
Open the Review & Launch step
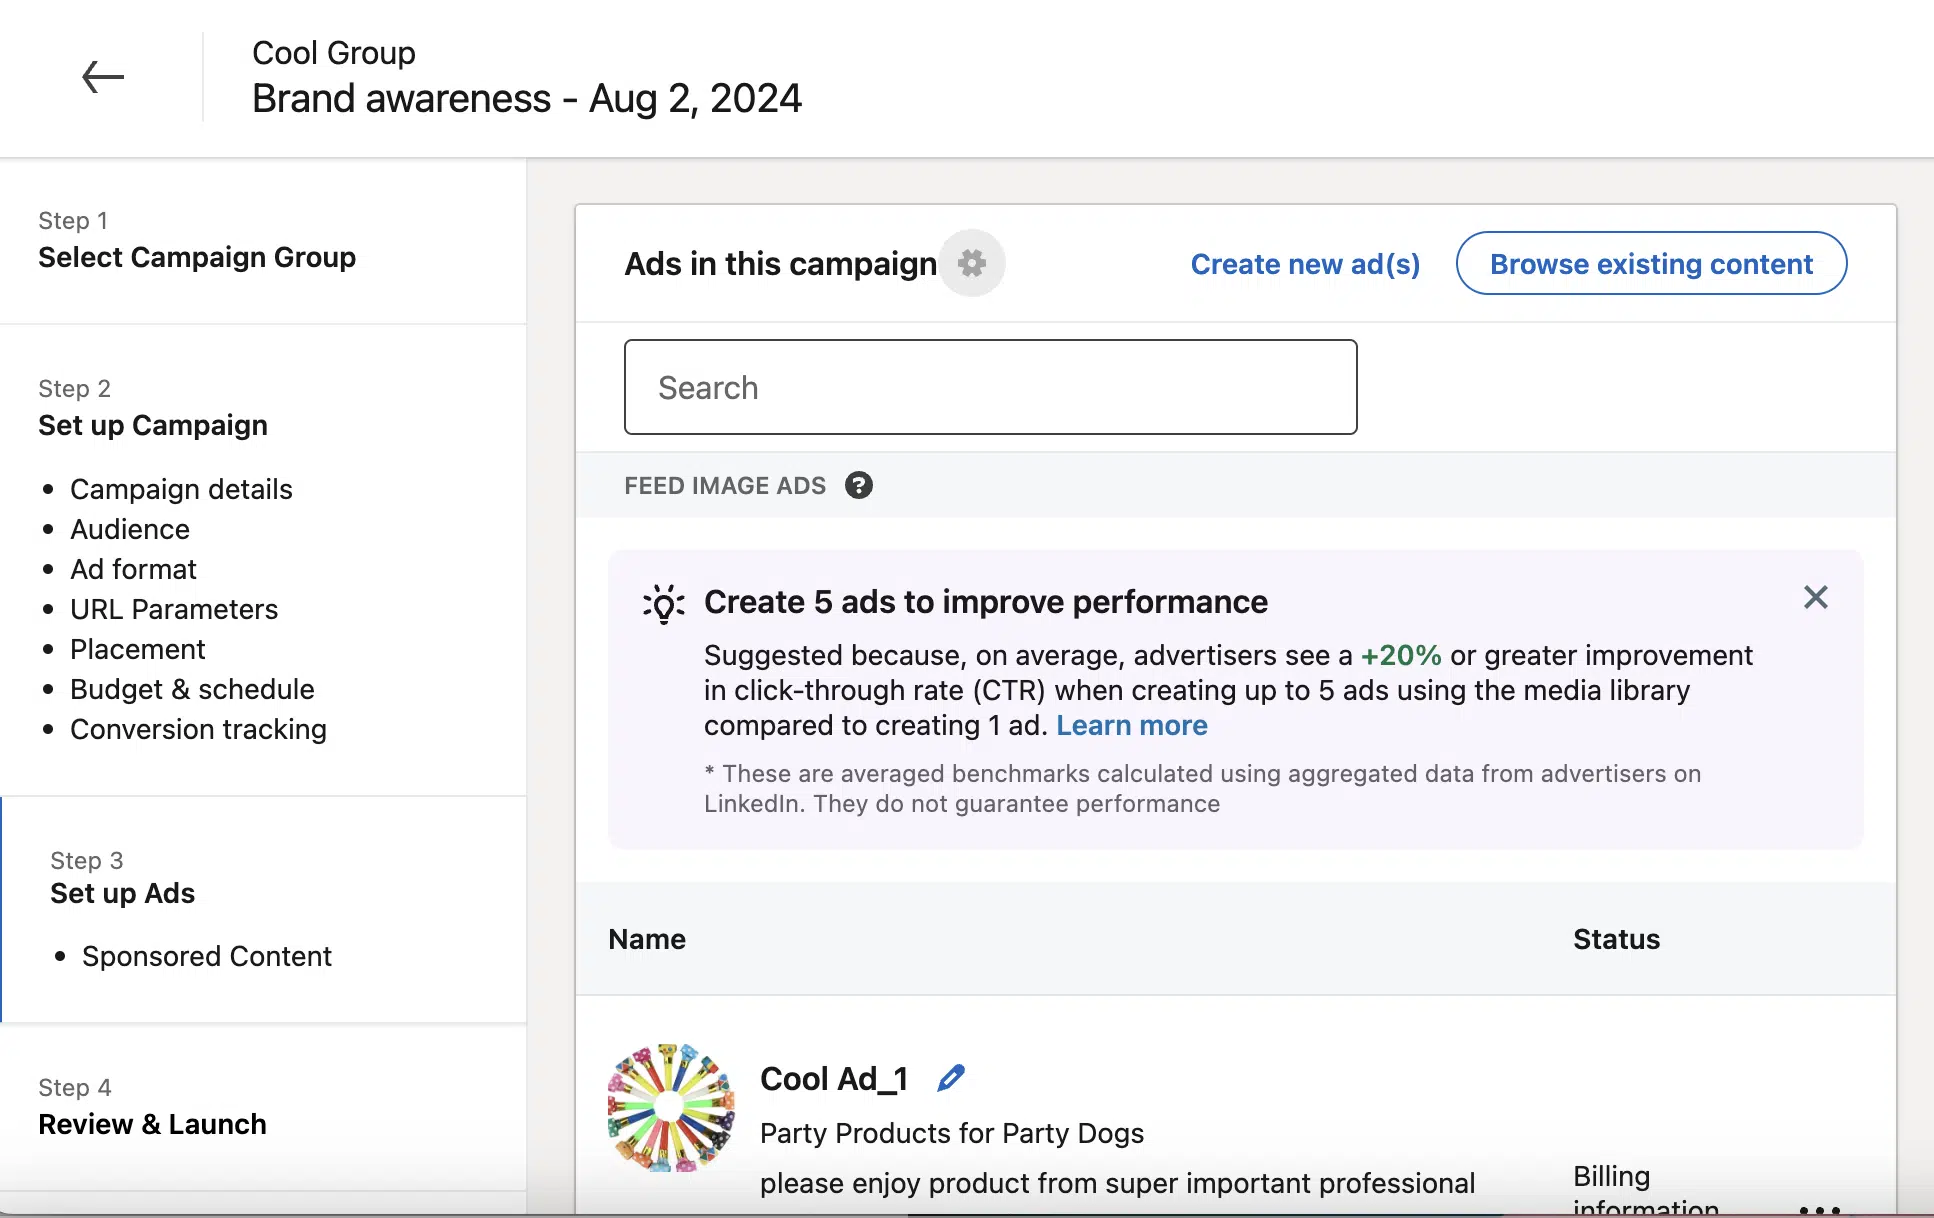[x=152, y=1123]
